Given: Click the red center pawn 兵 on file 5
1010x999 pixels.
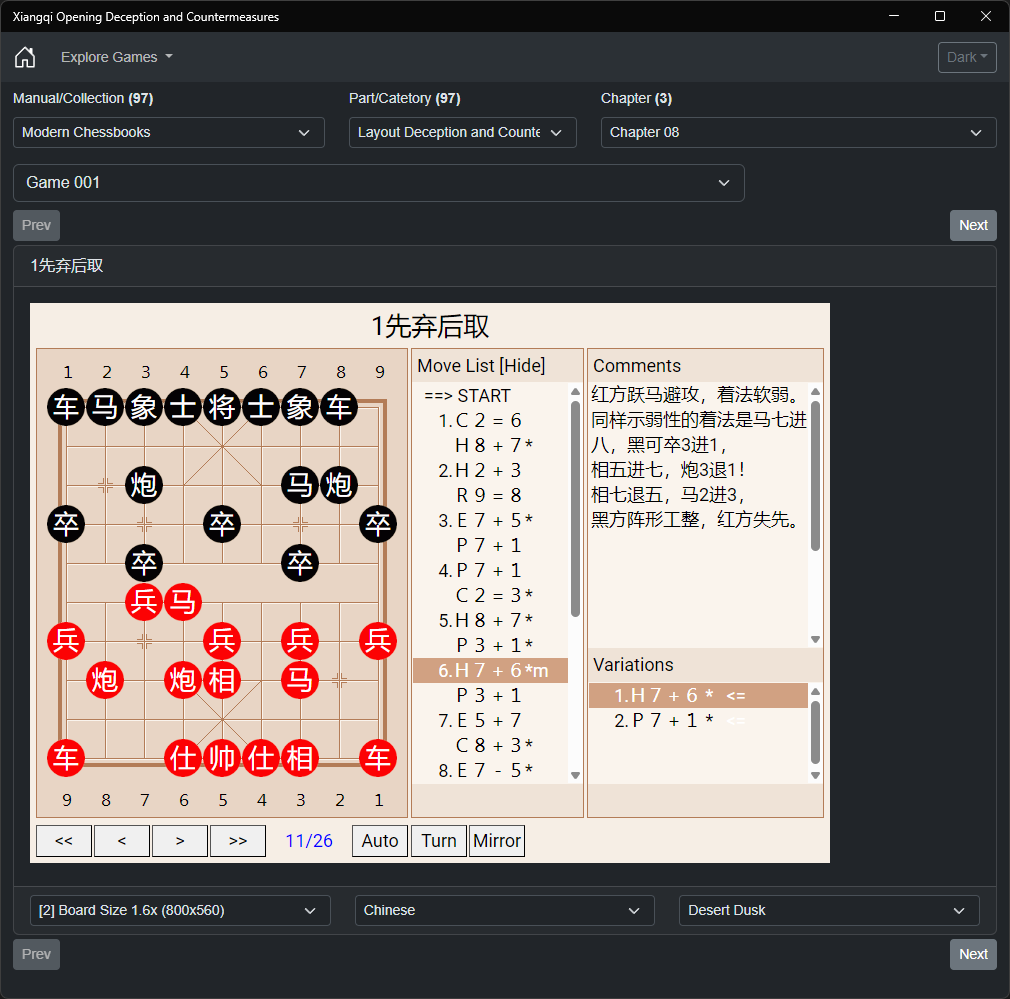Looking at the screenshot, I should 222,641.
